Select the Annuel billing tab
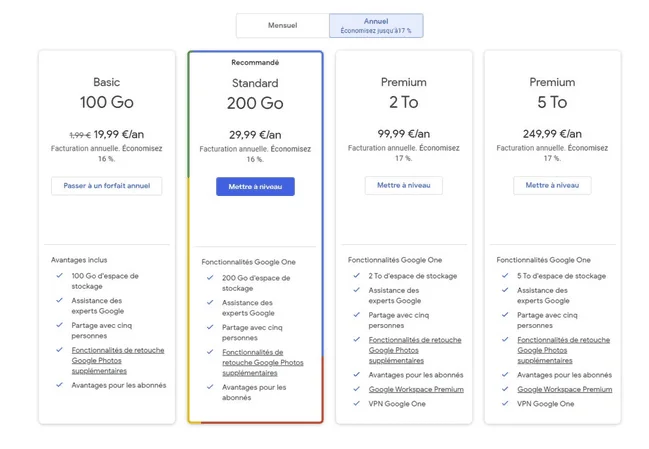This screenshot has width=649, height=449. pyautogui.click(x=376, y=25)
